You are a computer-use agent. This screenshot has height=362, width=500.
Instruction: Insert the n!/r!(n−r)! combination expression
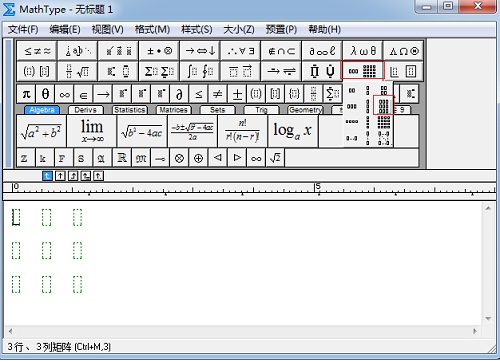click(x=243, y=131)
